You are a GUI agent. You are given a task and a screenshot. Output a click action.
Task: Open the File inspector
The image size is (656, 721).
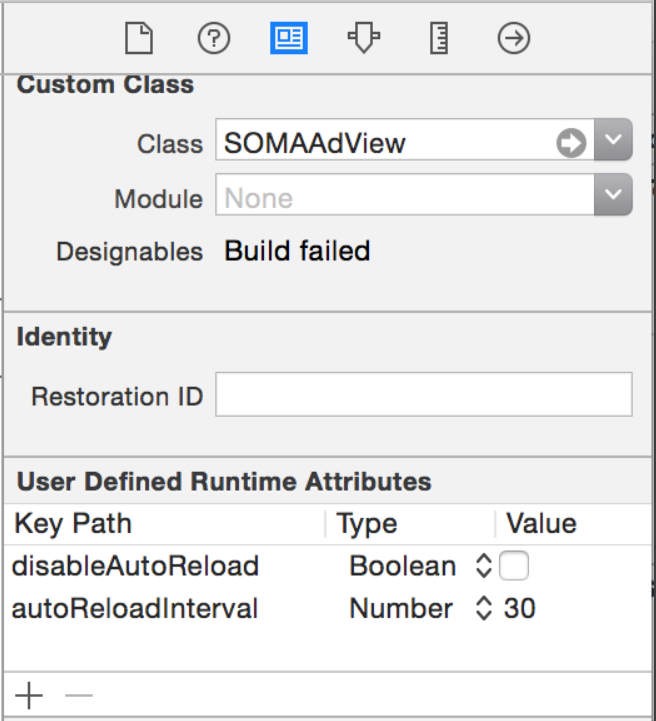(x=139, y=38)
